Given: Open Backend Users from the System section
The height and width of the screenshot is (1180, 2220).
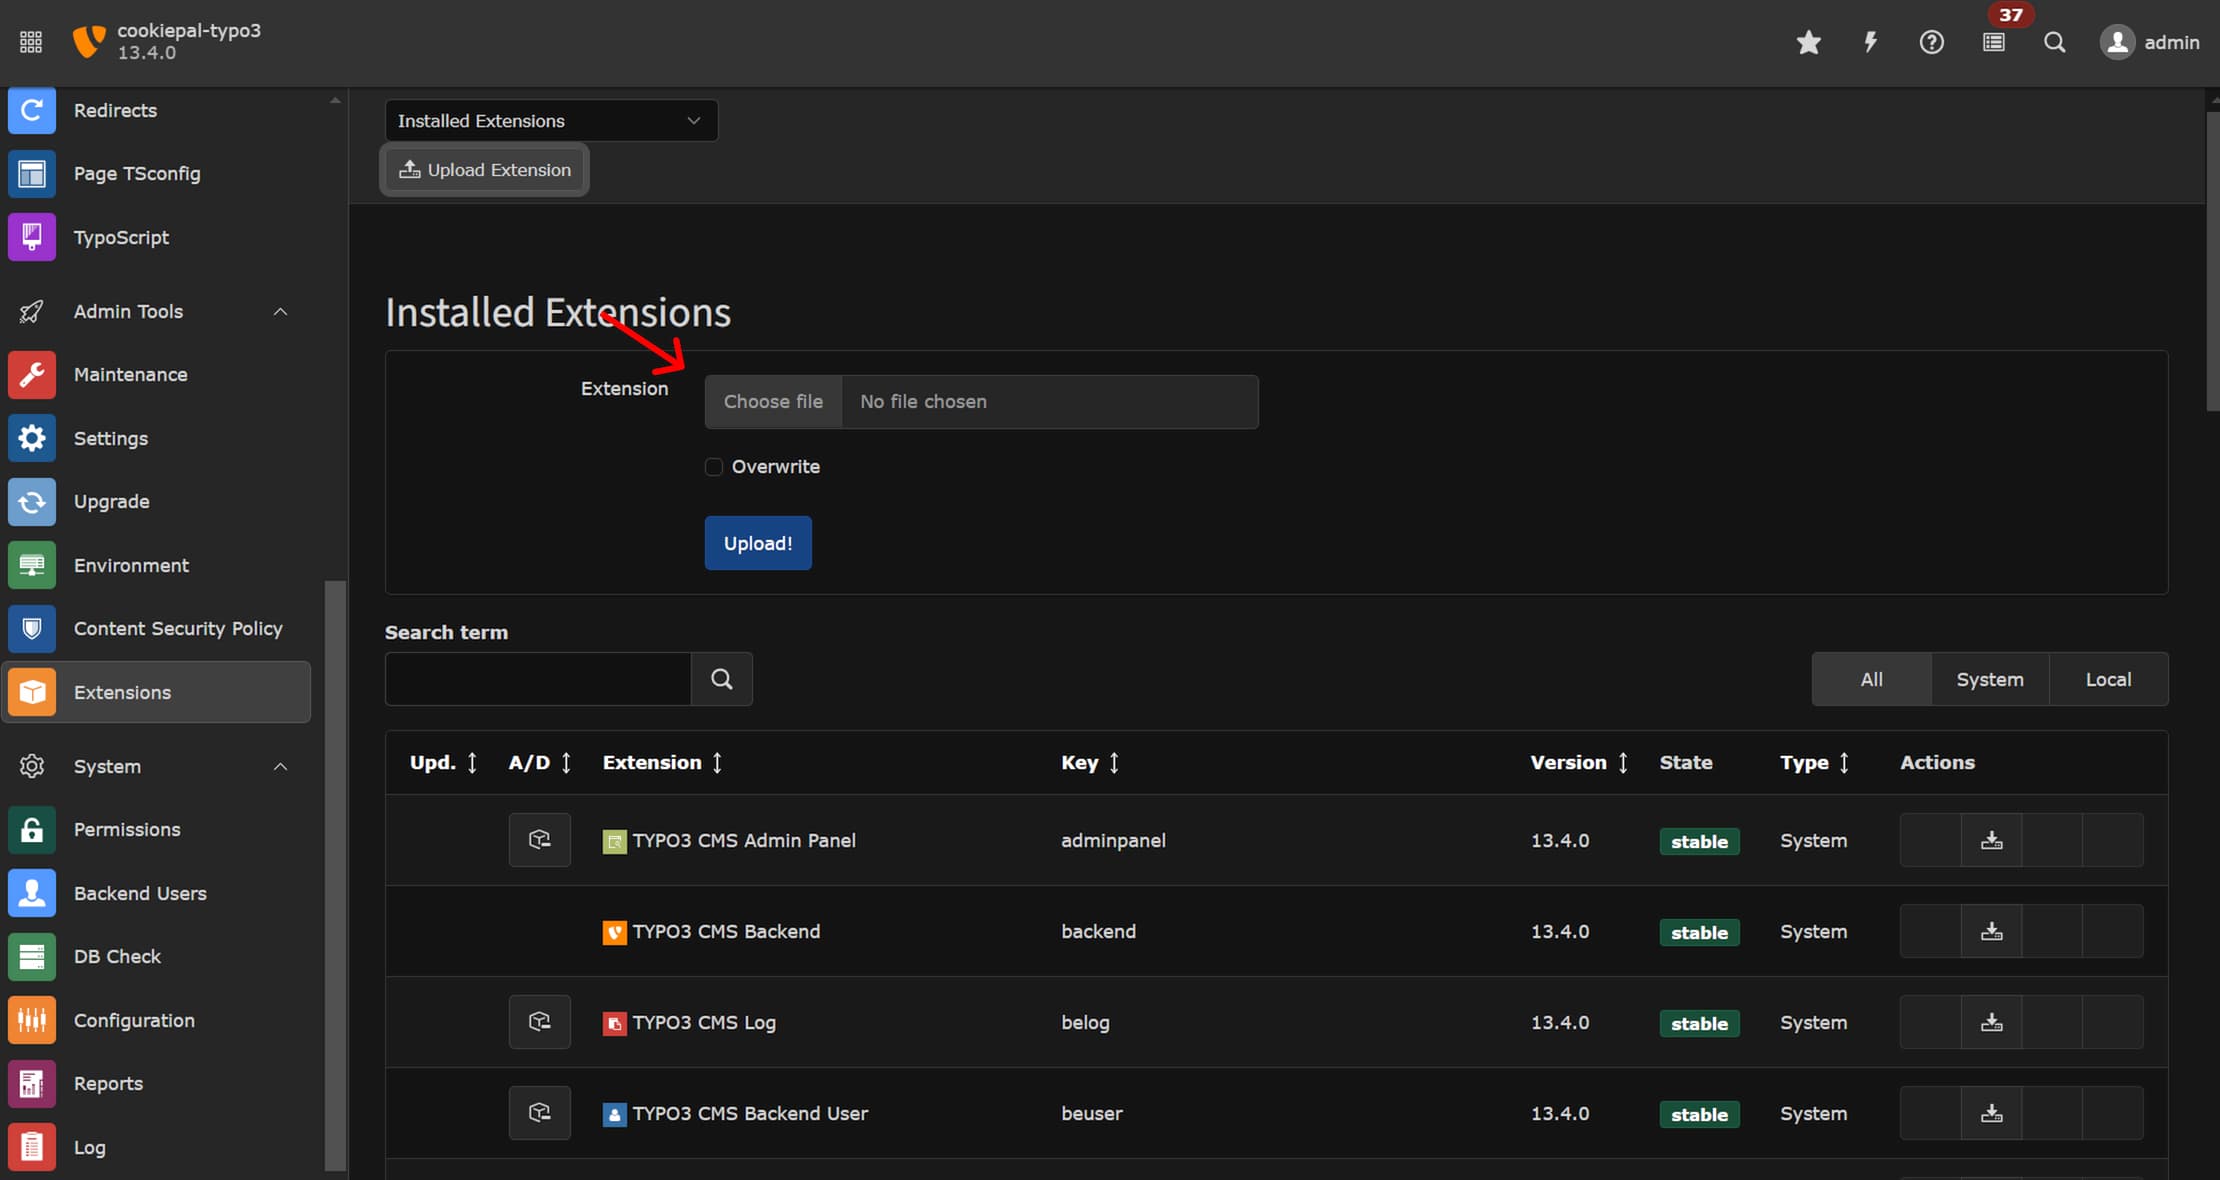Looking at the screenshot, I should point(140,893).
